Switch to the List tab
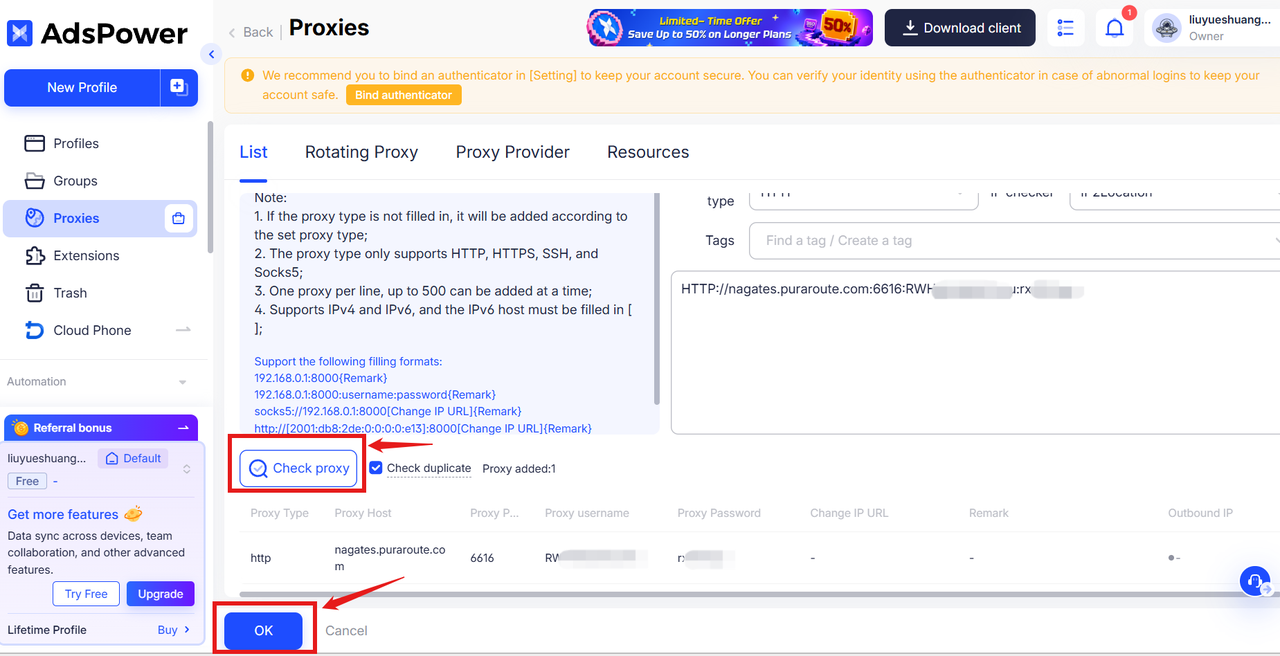 [253, 152]
